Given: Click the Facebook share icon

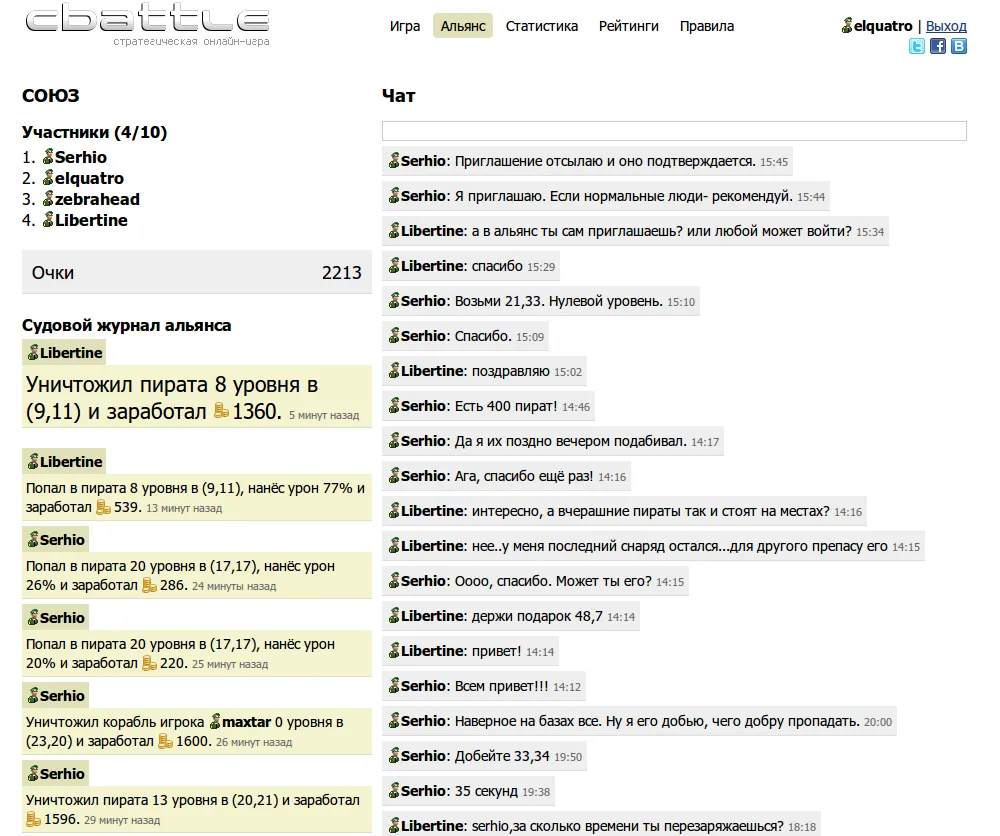Looking at the screenshot, I should tap(938, 46).
